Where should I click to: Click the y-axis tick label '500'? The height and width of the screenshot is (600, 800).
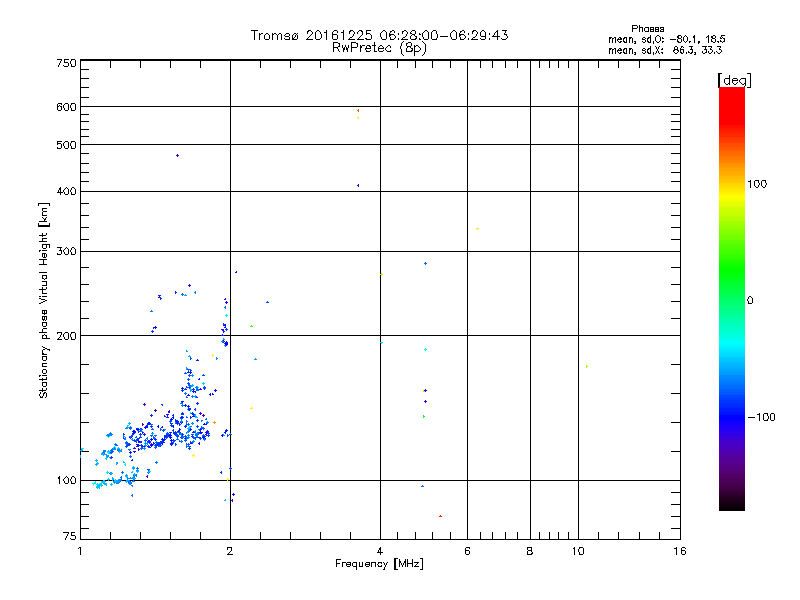66,145
